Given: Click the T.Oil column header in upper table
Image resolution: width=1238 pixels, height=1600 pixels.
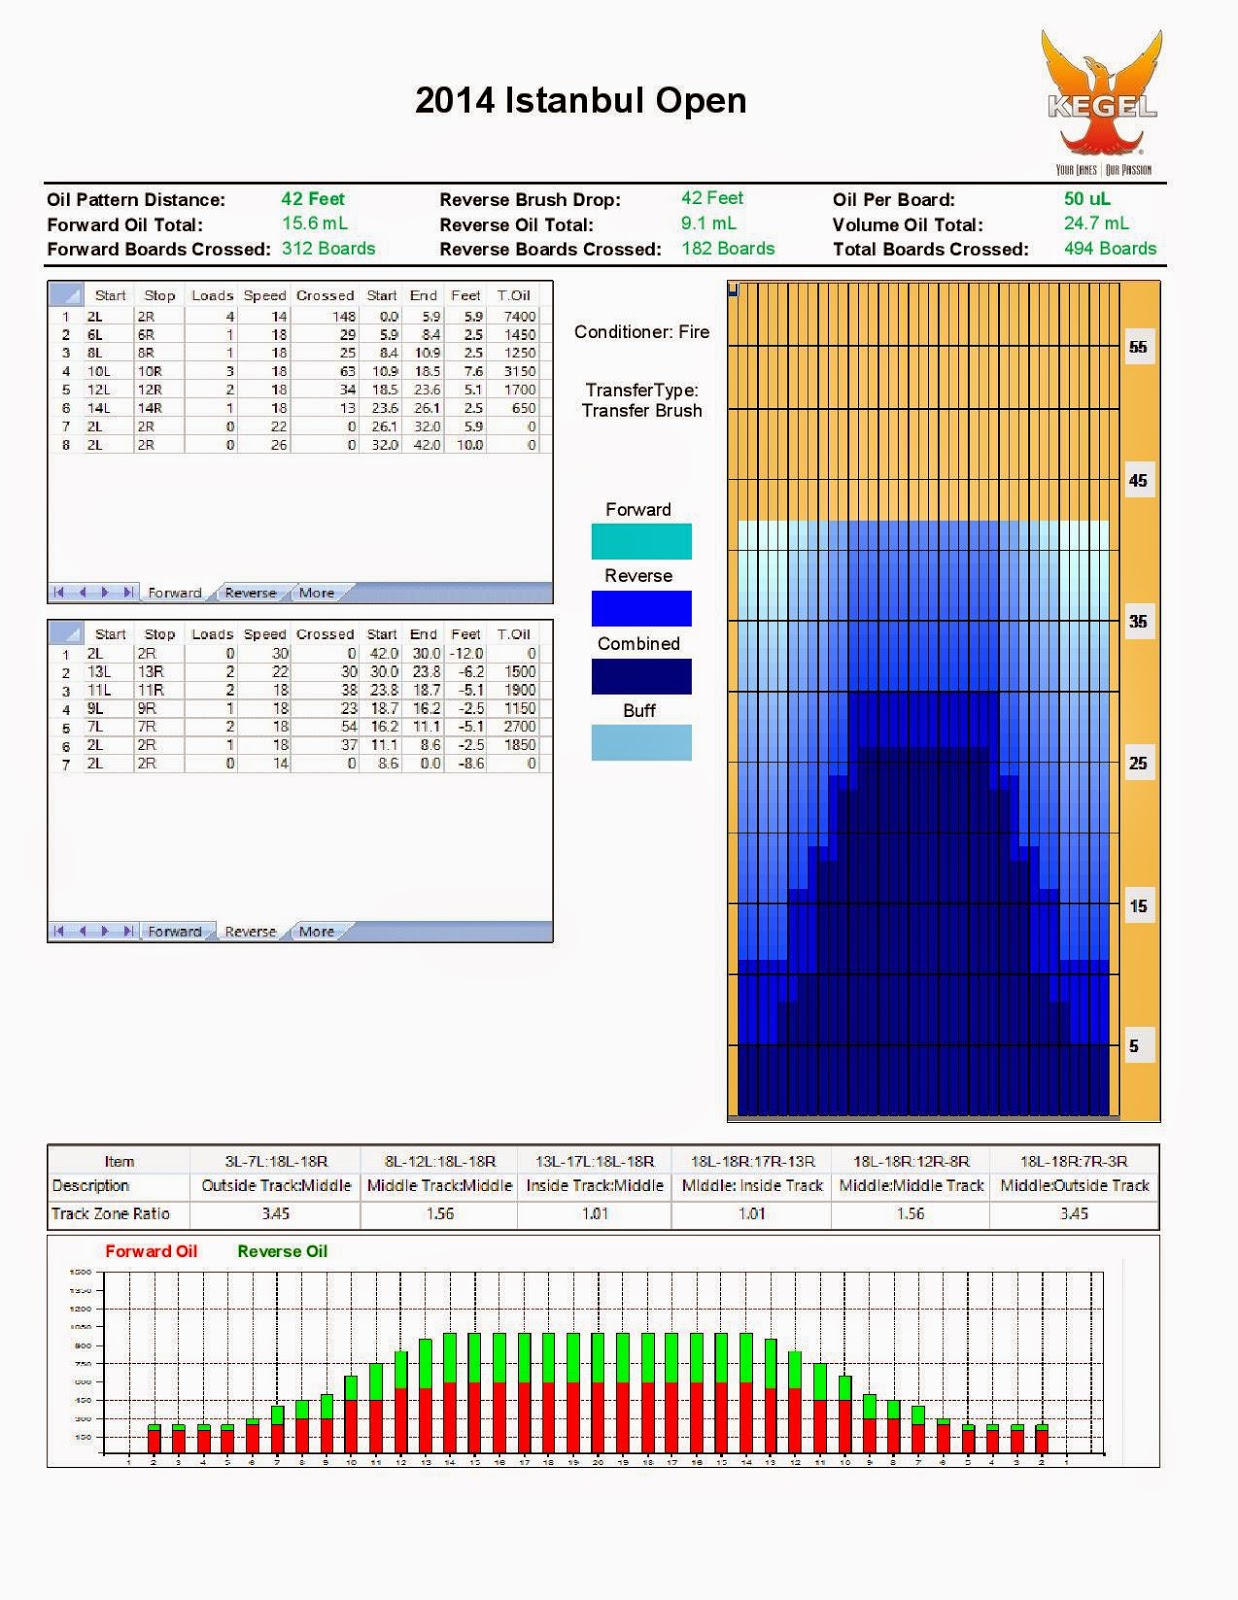Looking at the screenshot, I should coord(514,295).
